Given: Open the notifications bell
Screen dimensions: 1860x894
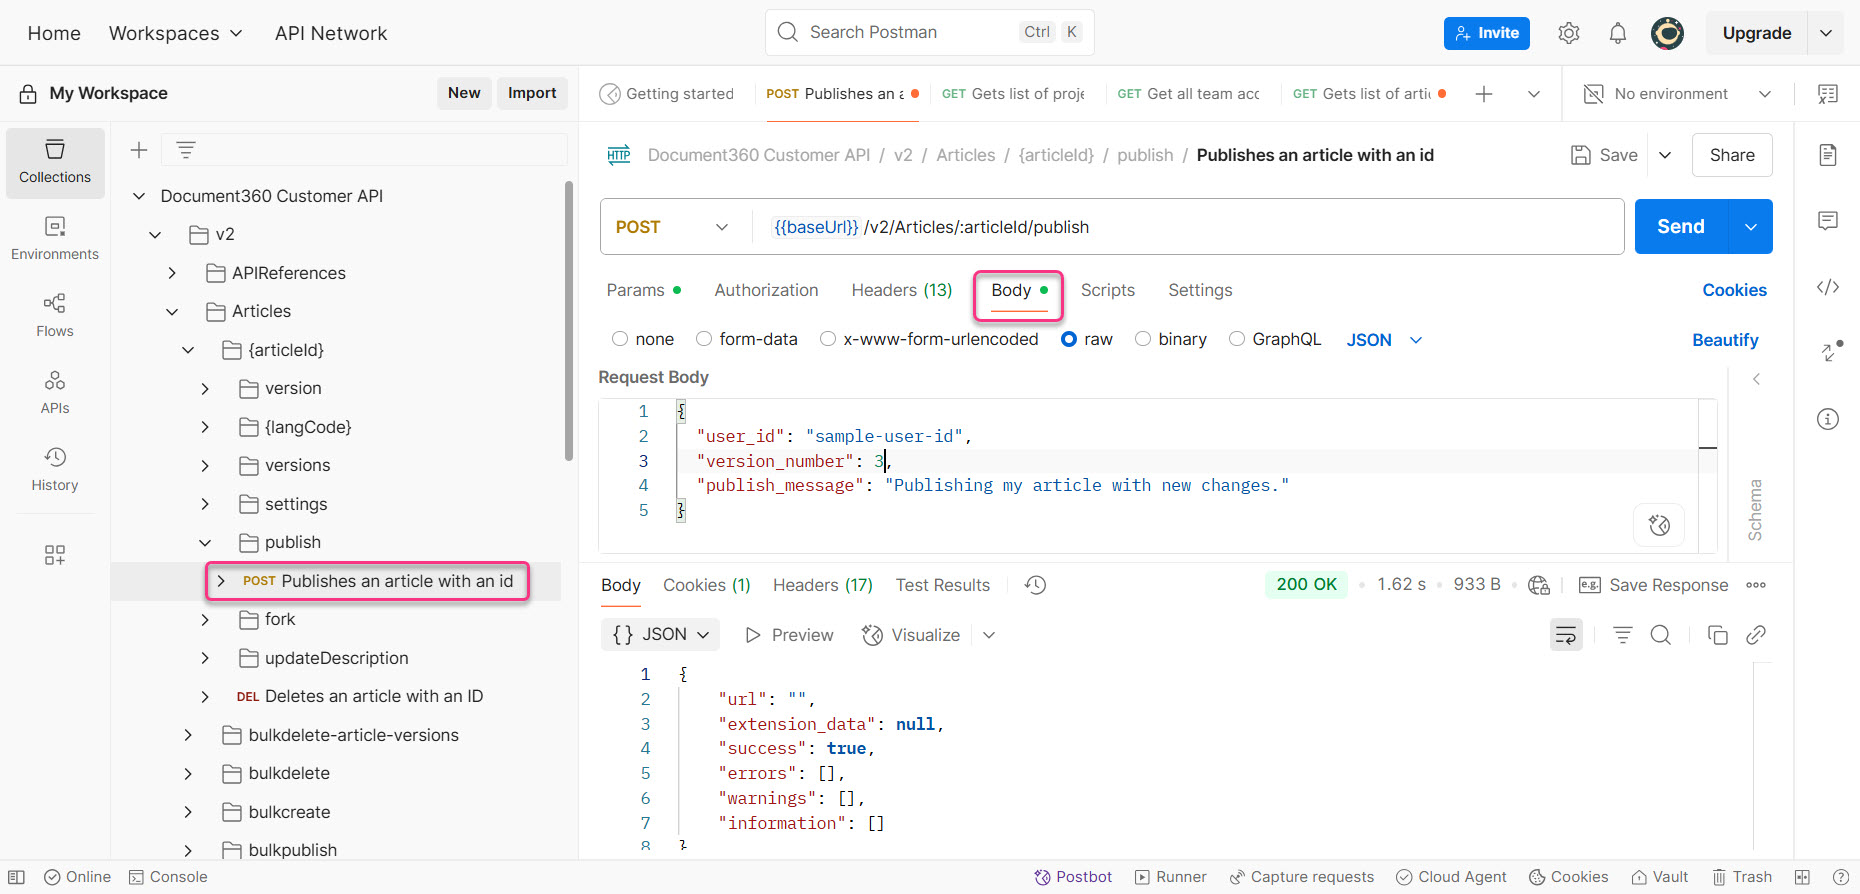Looking at the screenshot, I should 1618,33.
